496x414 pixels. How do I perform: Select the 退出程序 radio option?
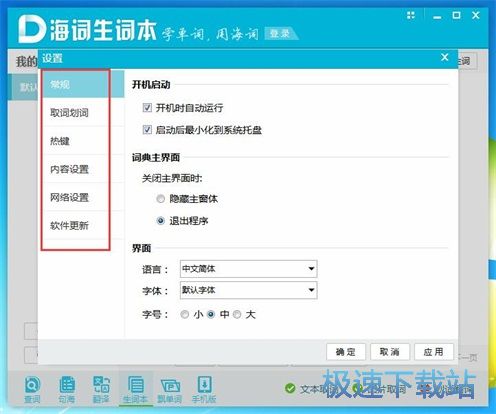tap(161, 221)
